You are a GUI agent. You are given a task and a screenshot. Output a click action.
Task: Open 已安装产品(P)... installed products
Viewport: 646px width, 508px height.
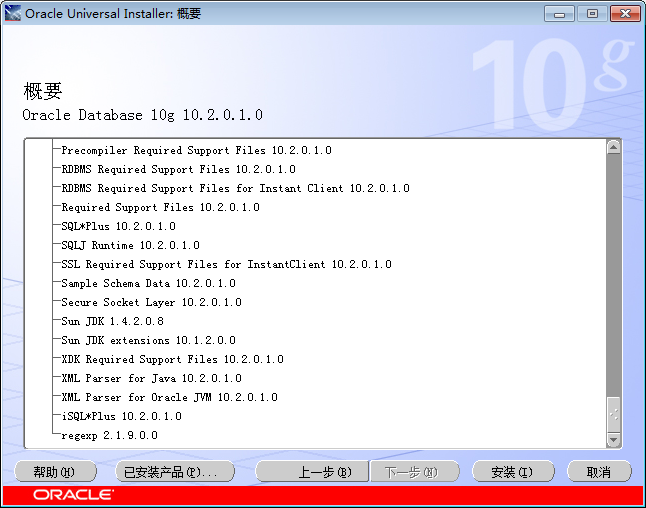click(175, 471)
